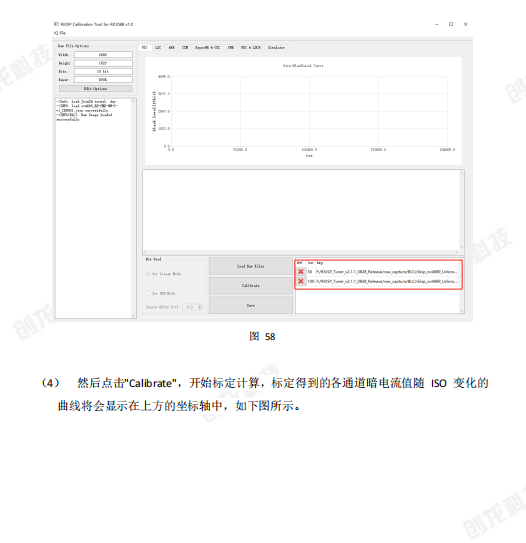
Task: Select the For Linear Mode radio button
Action: pos(148,274)
